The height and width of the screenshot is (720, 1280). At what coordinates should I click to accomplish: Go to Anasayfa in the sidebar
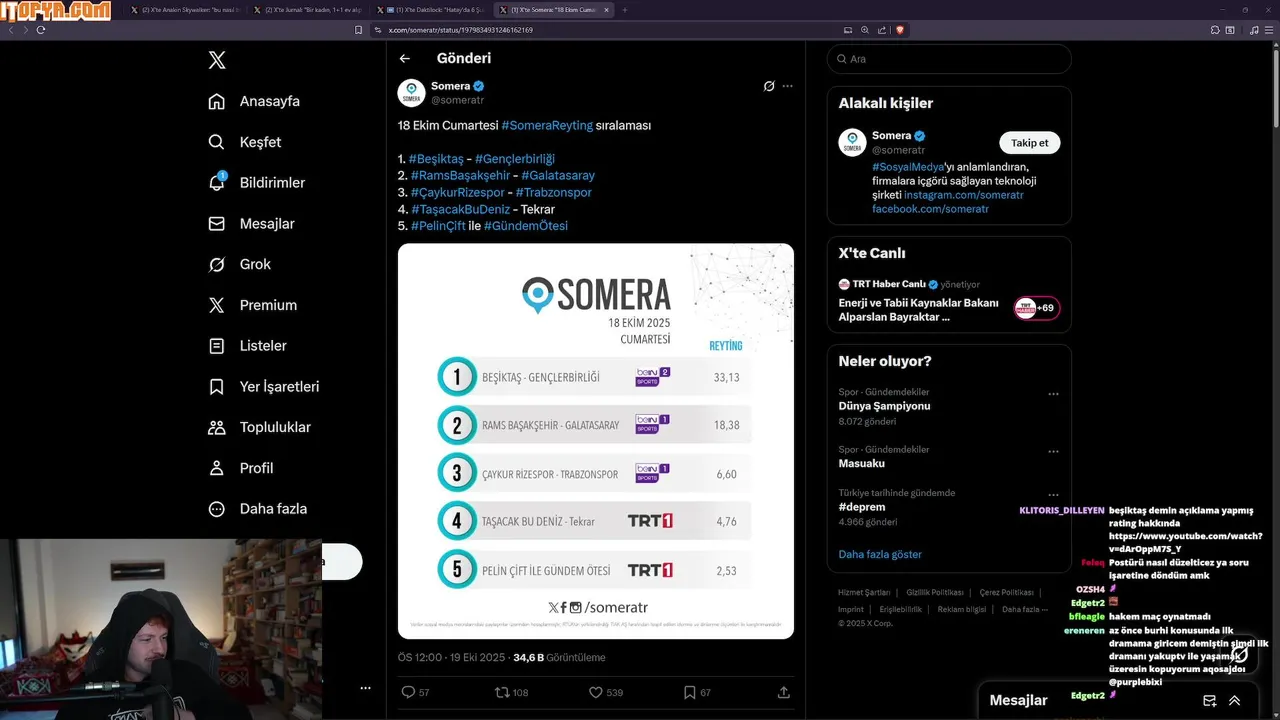[254, 101]
